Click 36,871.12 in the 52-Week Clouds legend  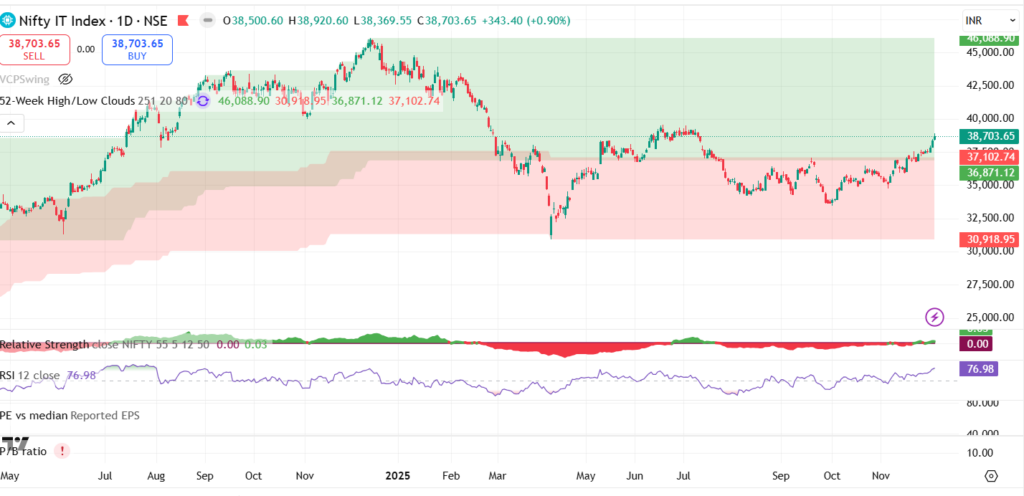(357, 101)
